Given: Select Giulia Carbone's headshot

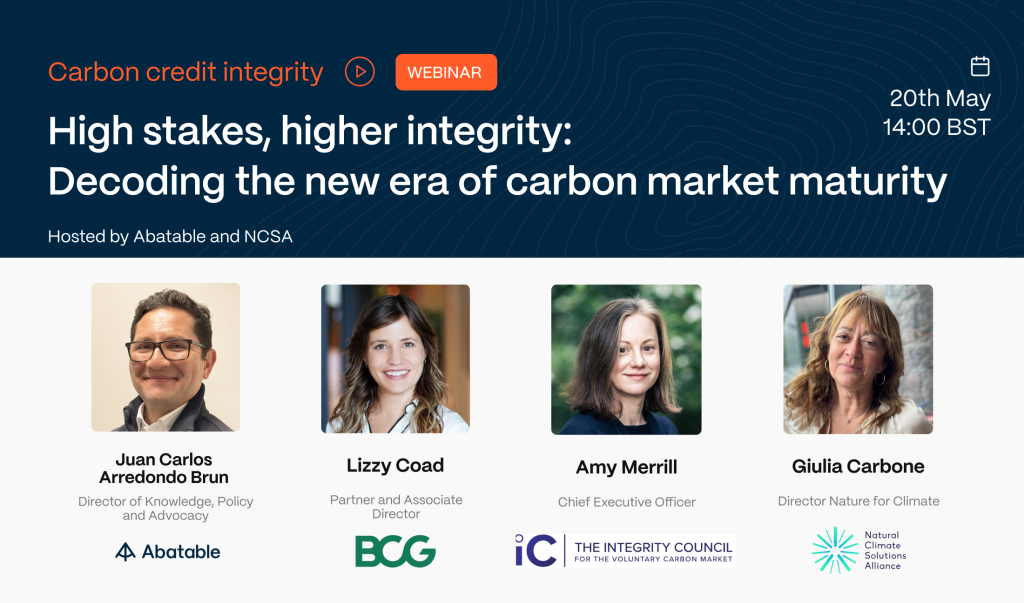Looking at the screenshot, I should [x=858, y=359].
